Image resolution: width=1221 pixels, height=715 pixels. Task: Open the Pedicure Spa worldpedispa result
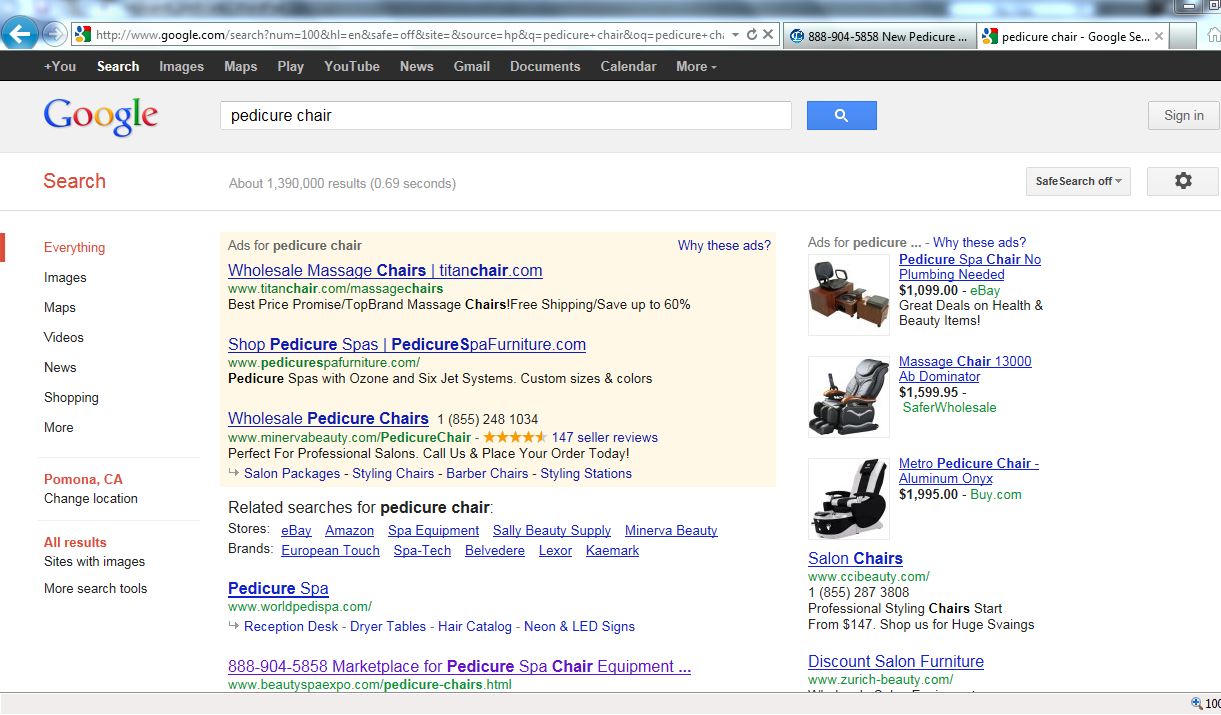[278, 588]
